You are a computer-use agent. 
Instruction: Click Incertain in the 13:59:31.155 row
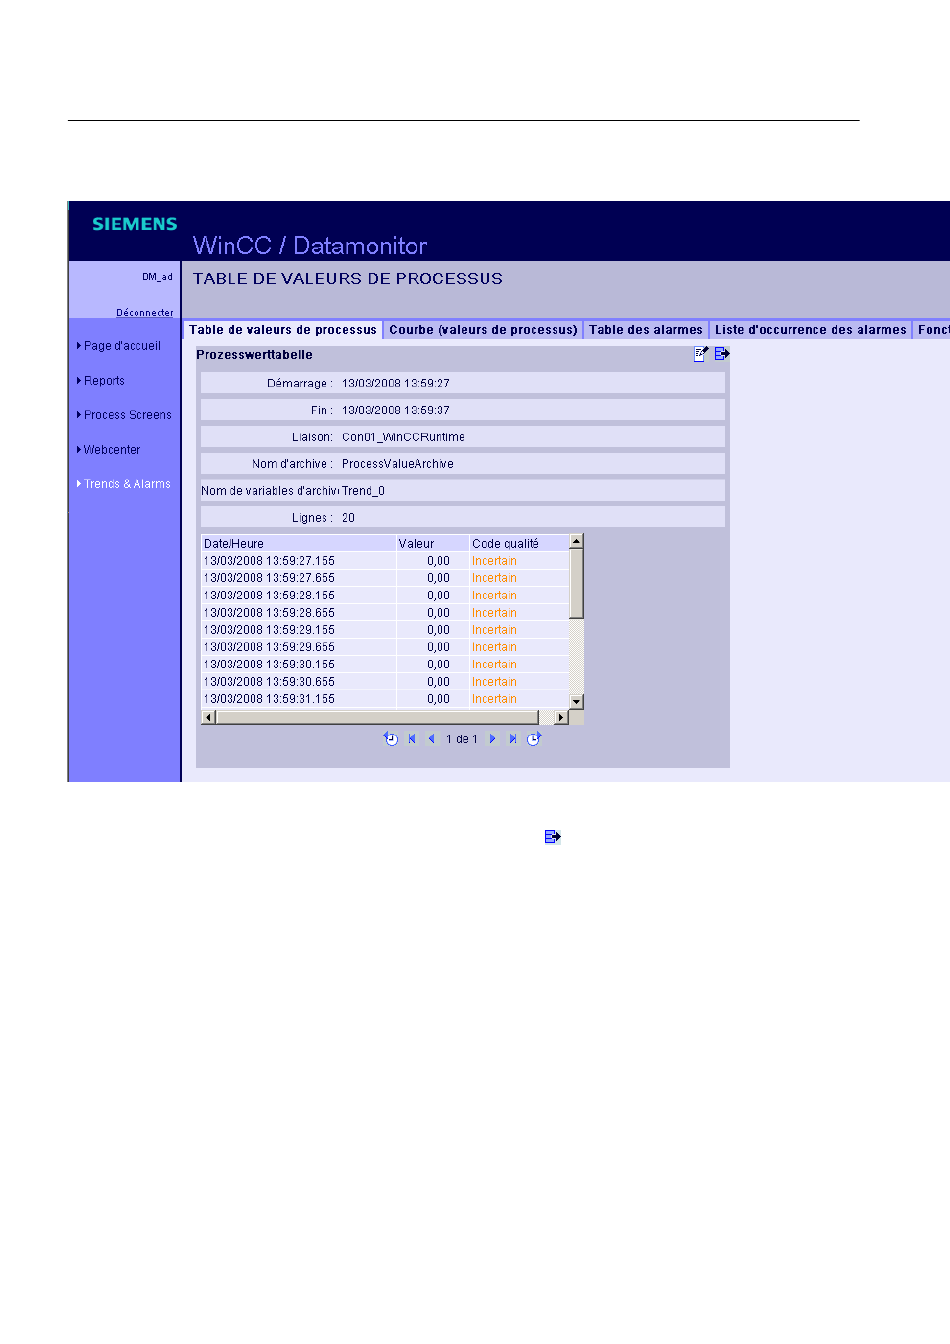click(494, 699)
